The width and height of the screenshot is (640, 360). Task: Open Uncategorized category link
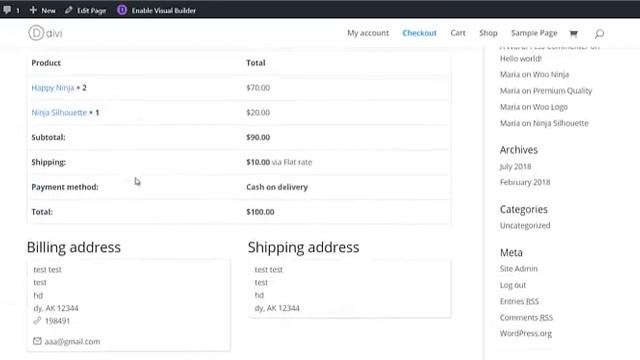coord(525,225)
